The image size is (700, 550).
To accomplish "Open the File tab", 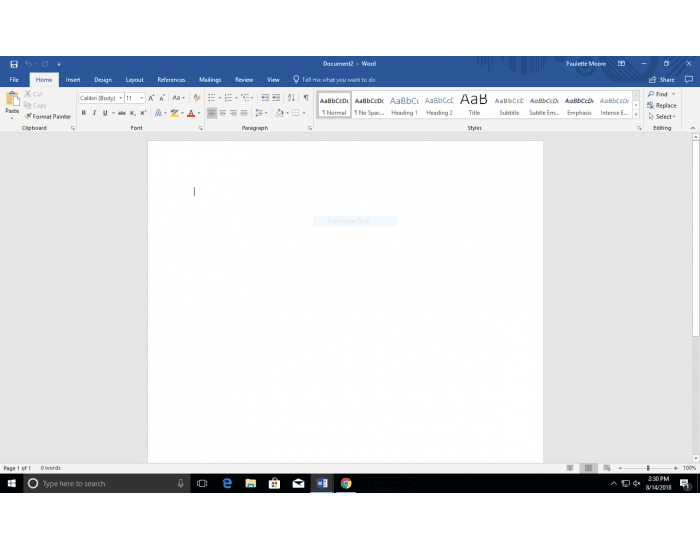I will point(14,80).
